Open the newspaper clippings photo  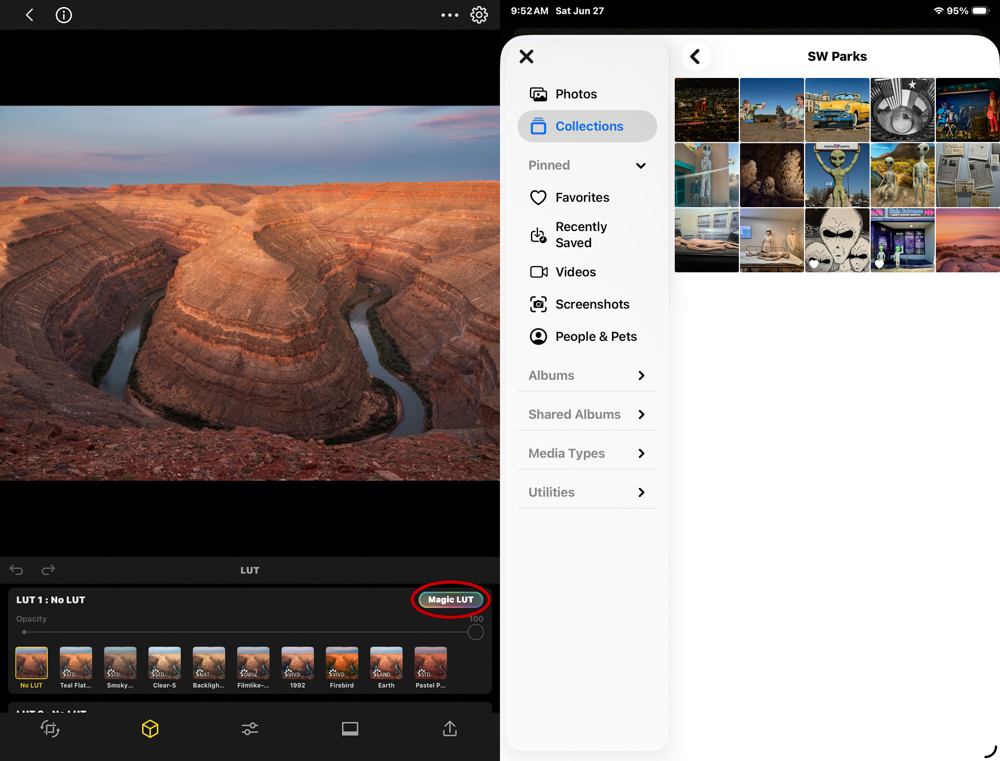pyautogui.click(x=967, y=175)
